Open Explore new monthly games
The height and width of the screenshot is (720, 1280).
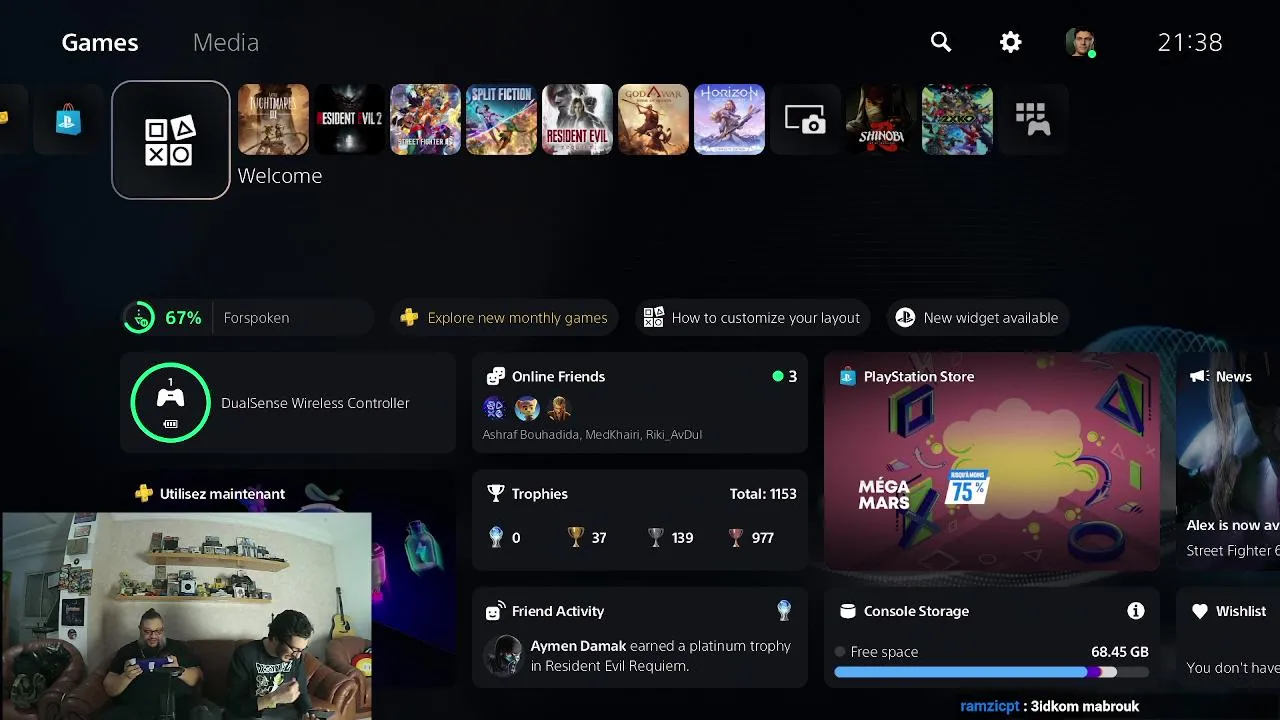coord(504,318)
